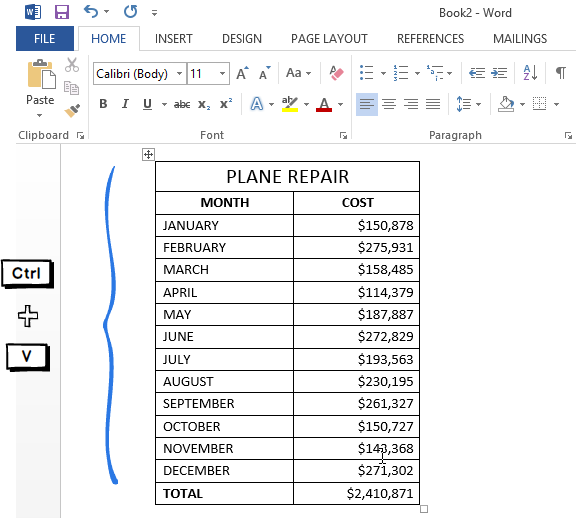Viewport: 576px width, 518px height.
Task: Copy selection with the Copy icon
Action: 71,88
